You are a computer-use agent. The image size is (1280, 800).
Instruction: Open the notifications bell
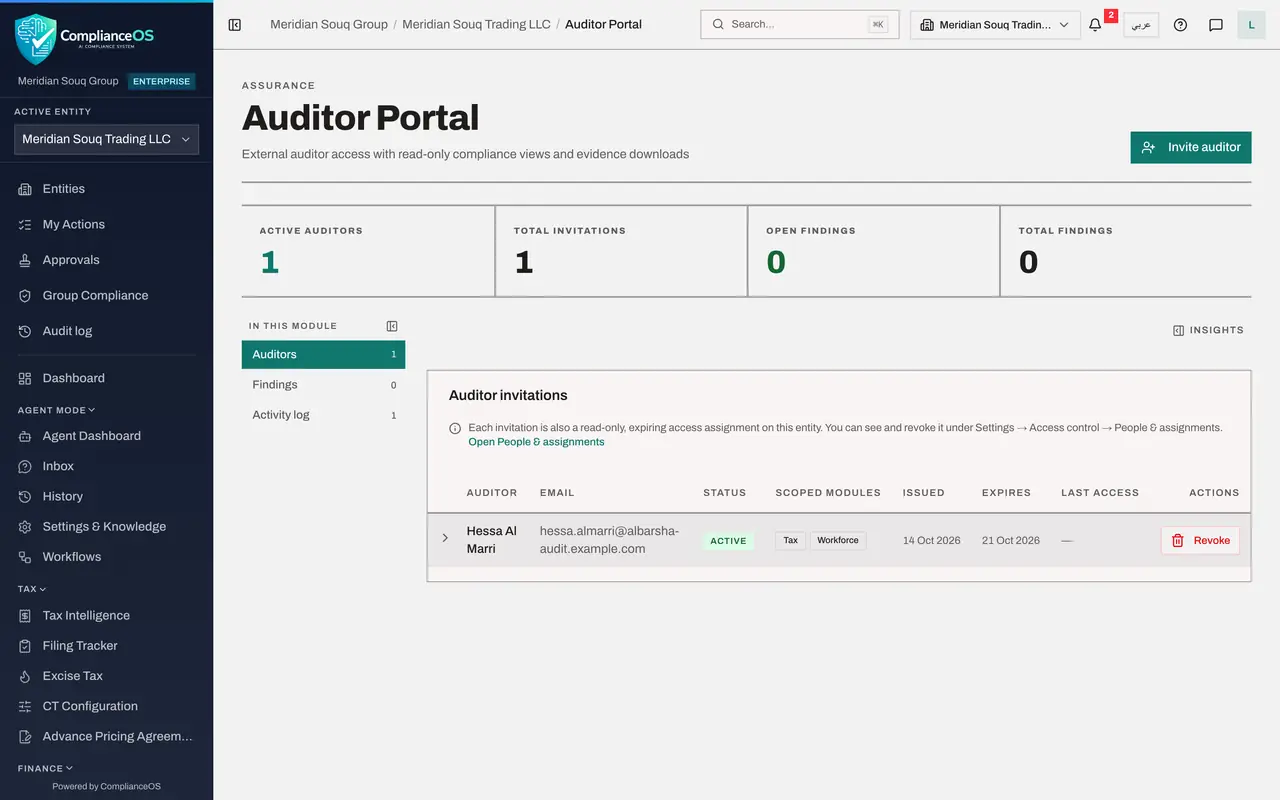pyautogui.click(x=1096, y=25)
